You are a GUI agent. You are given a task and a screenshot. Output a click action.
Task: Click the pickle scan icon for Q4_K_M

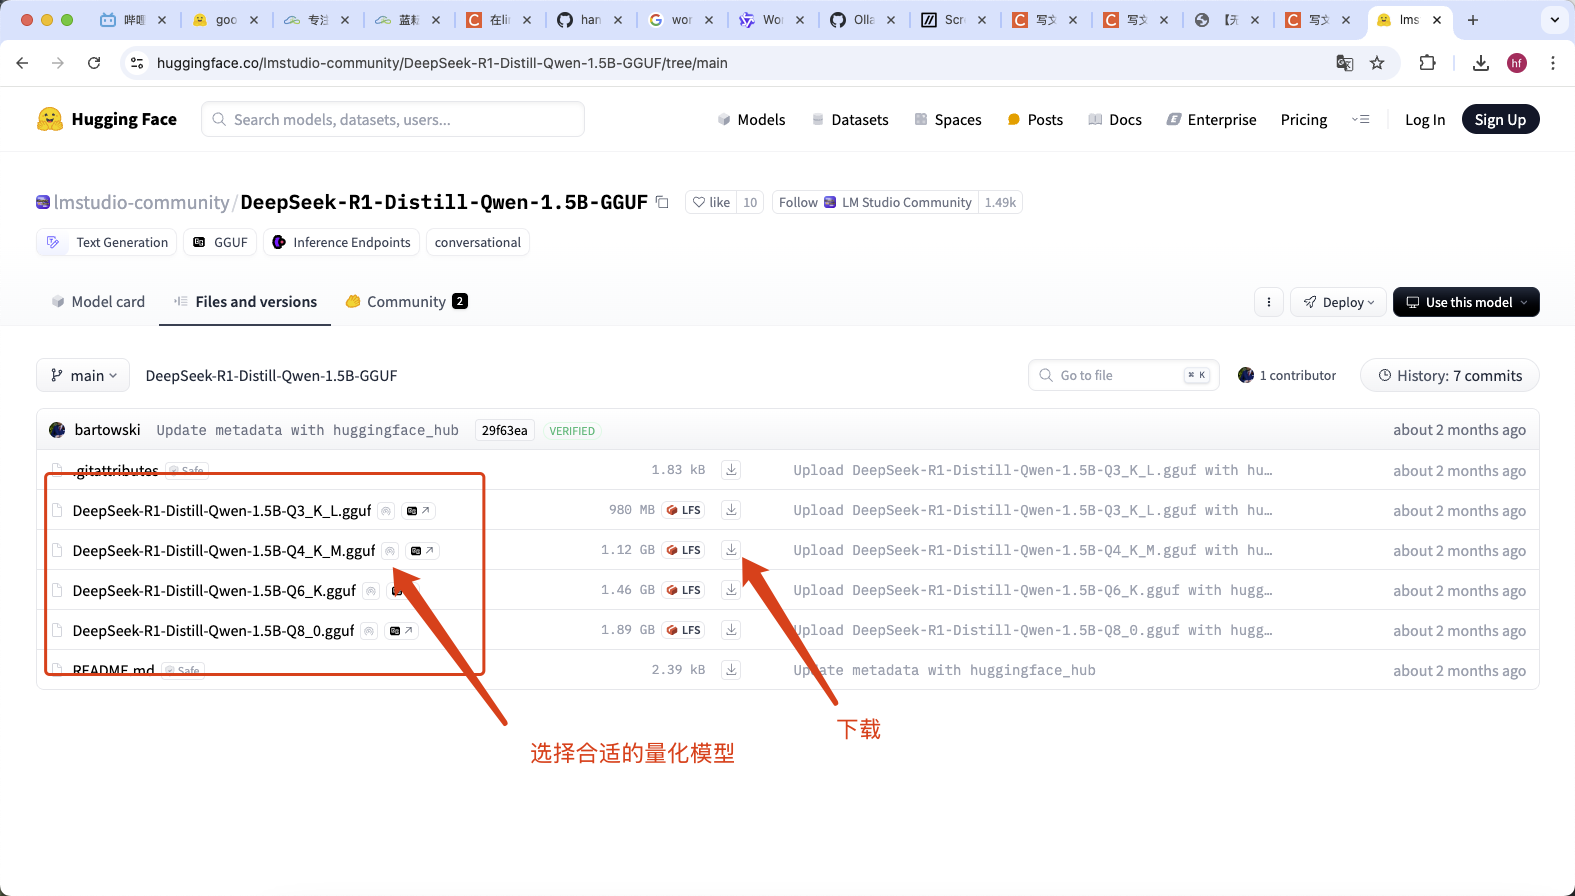(x=390, y=551)
